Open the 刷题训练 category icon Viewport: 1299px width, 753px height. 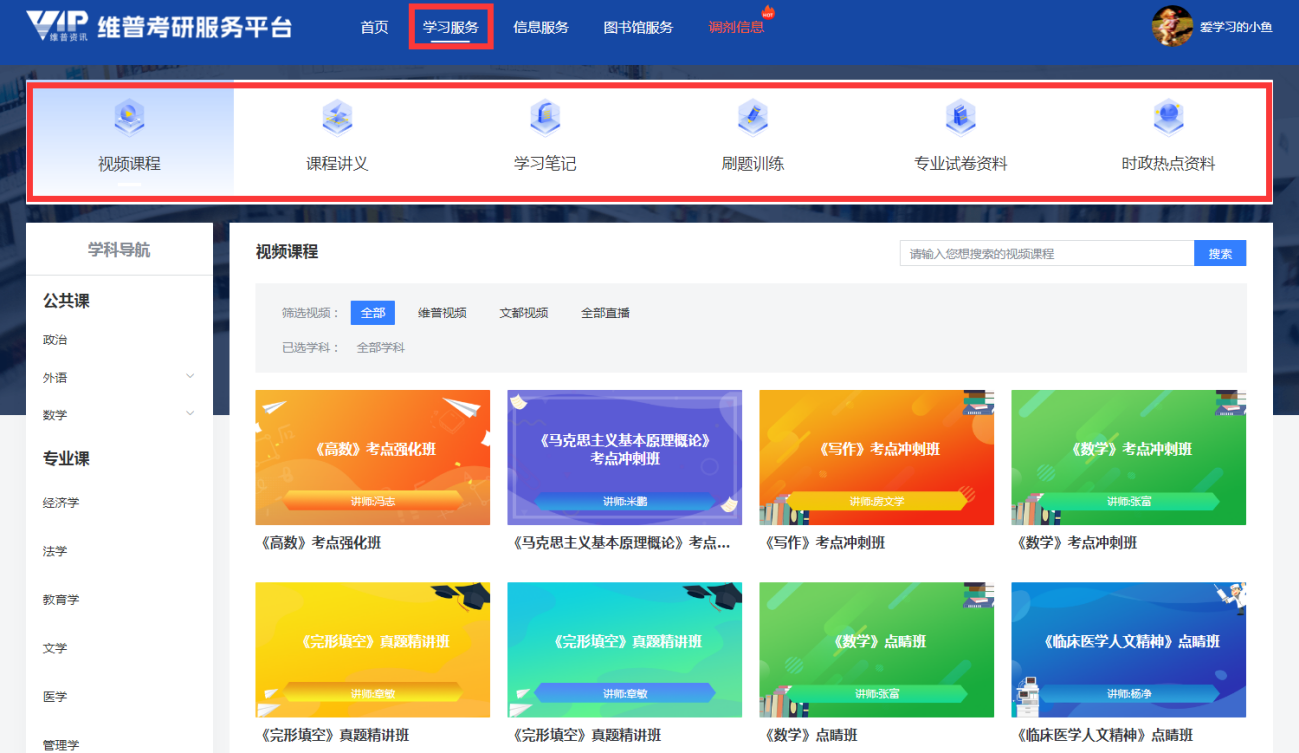(x=753, y=118)
